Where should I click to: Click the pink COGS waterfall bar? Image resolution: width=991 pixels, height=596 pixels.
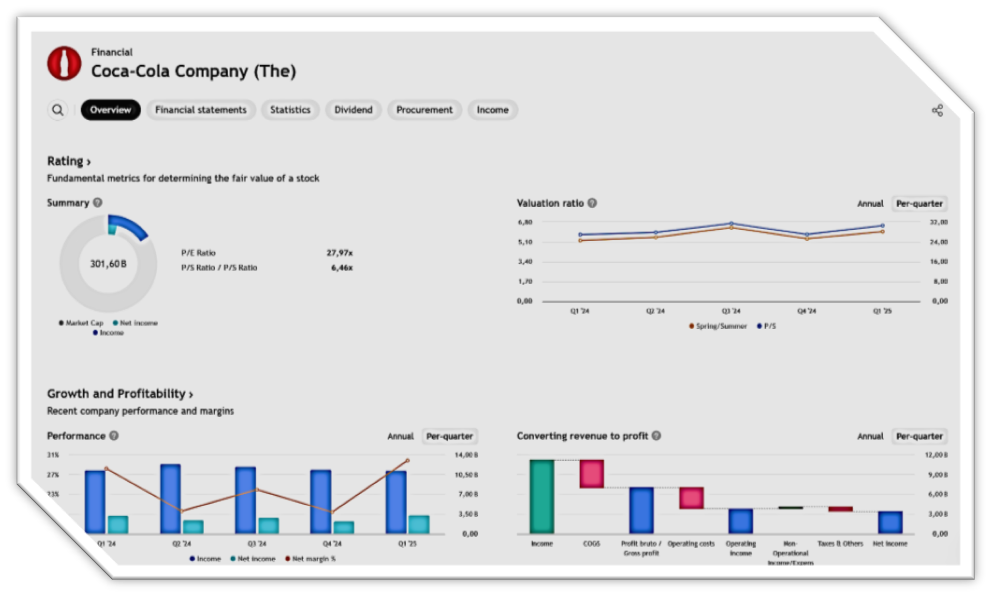coord(592,474)
